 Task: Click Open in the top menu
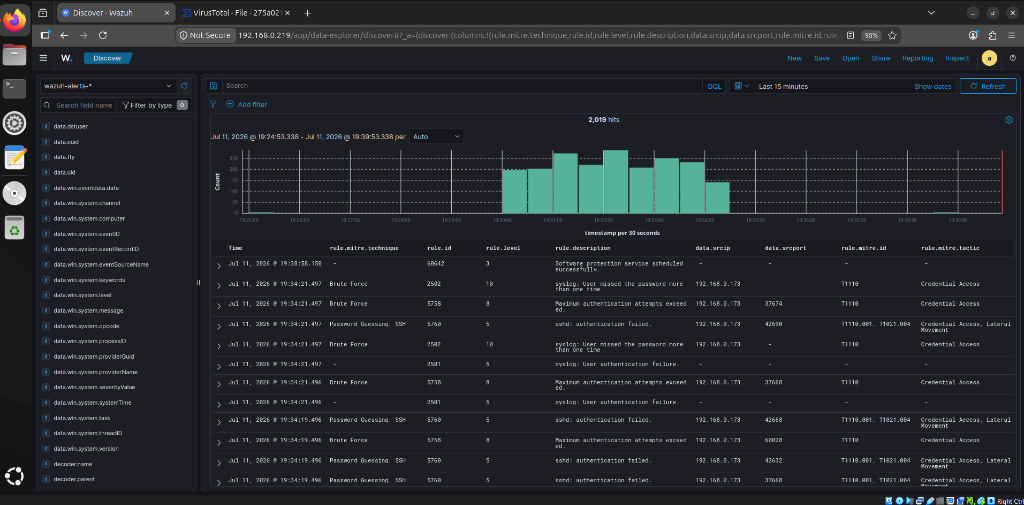850,58
